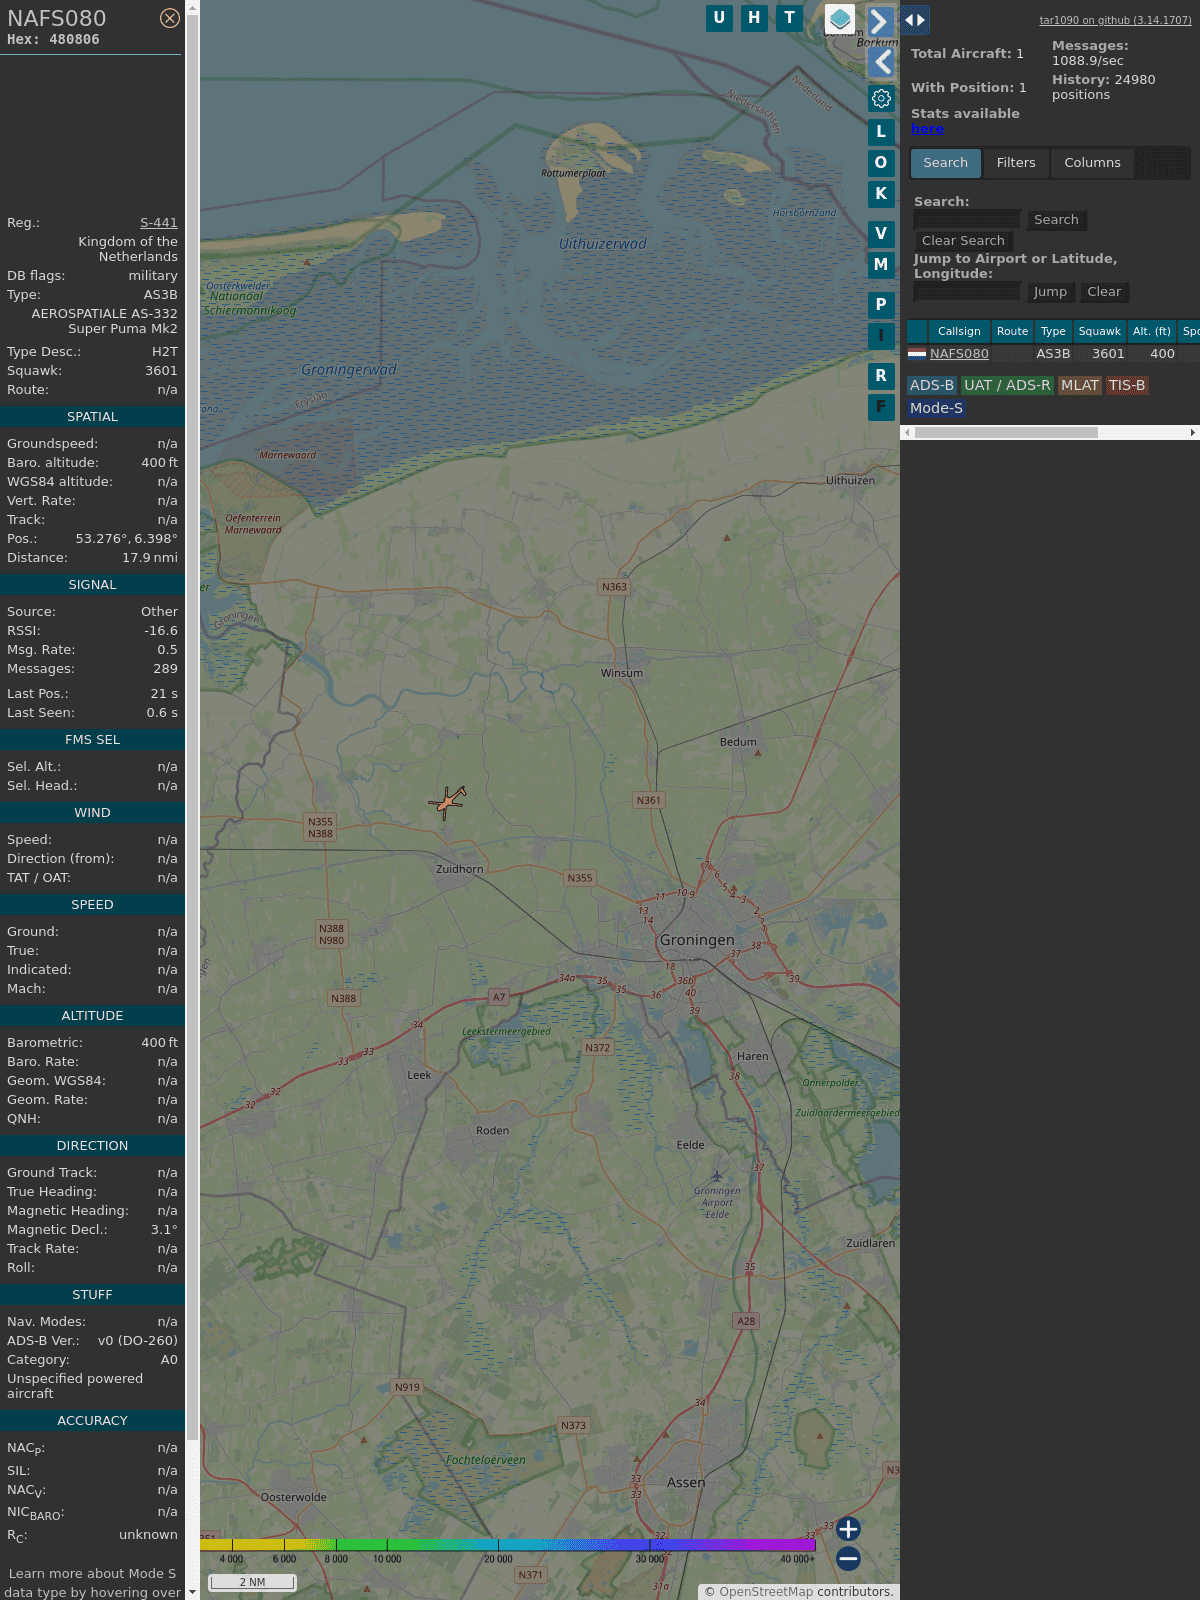Click the right-pointing chevron map button
1200x1600 pixels.
click(879, 21)
